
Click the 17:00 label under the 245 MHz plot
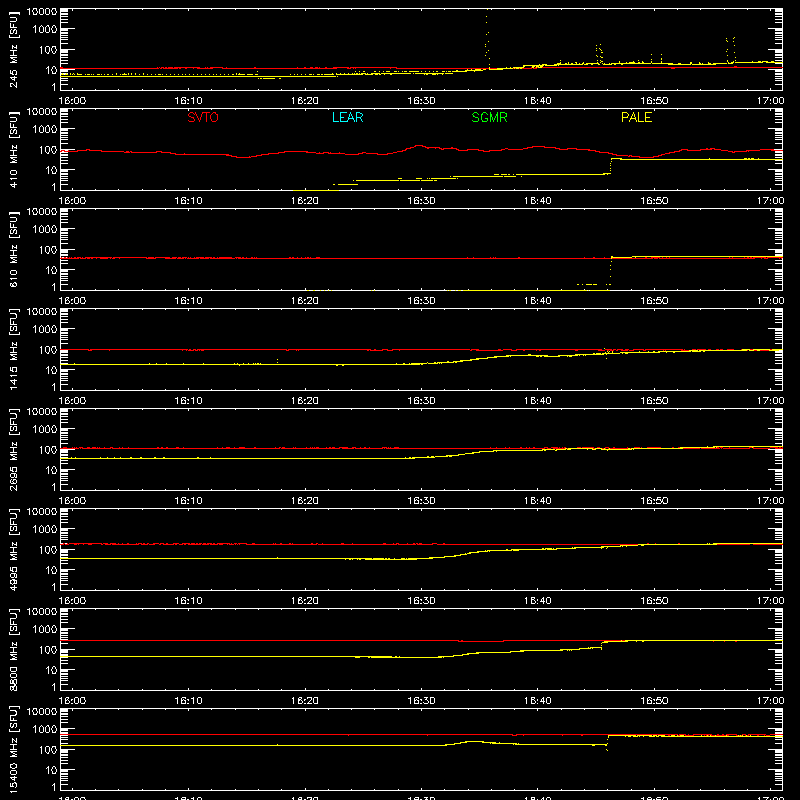click(770, 101)
